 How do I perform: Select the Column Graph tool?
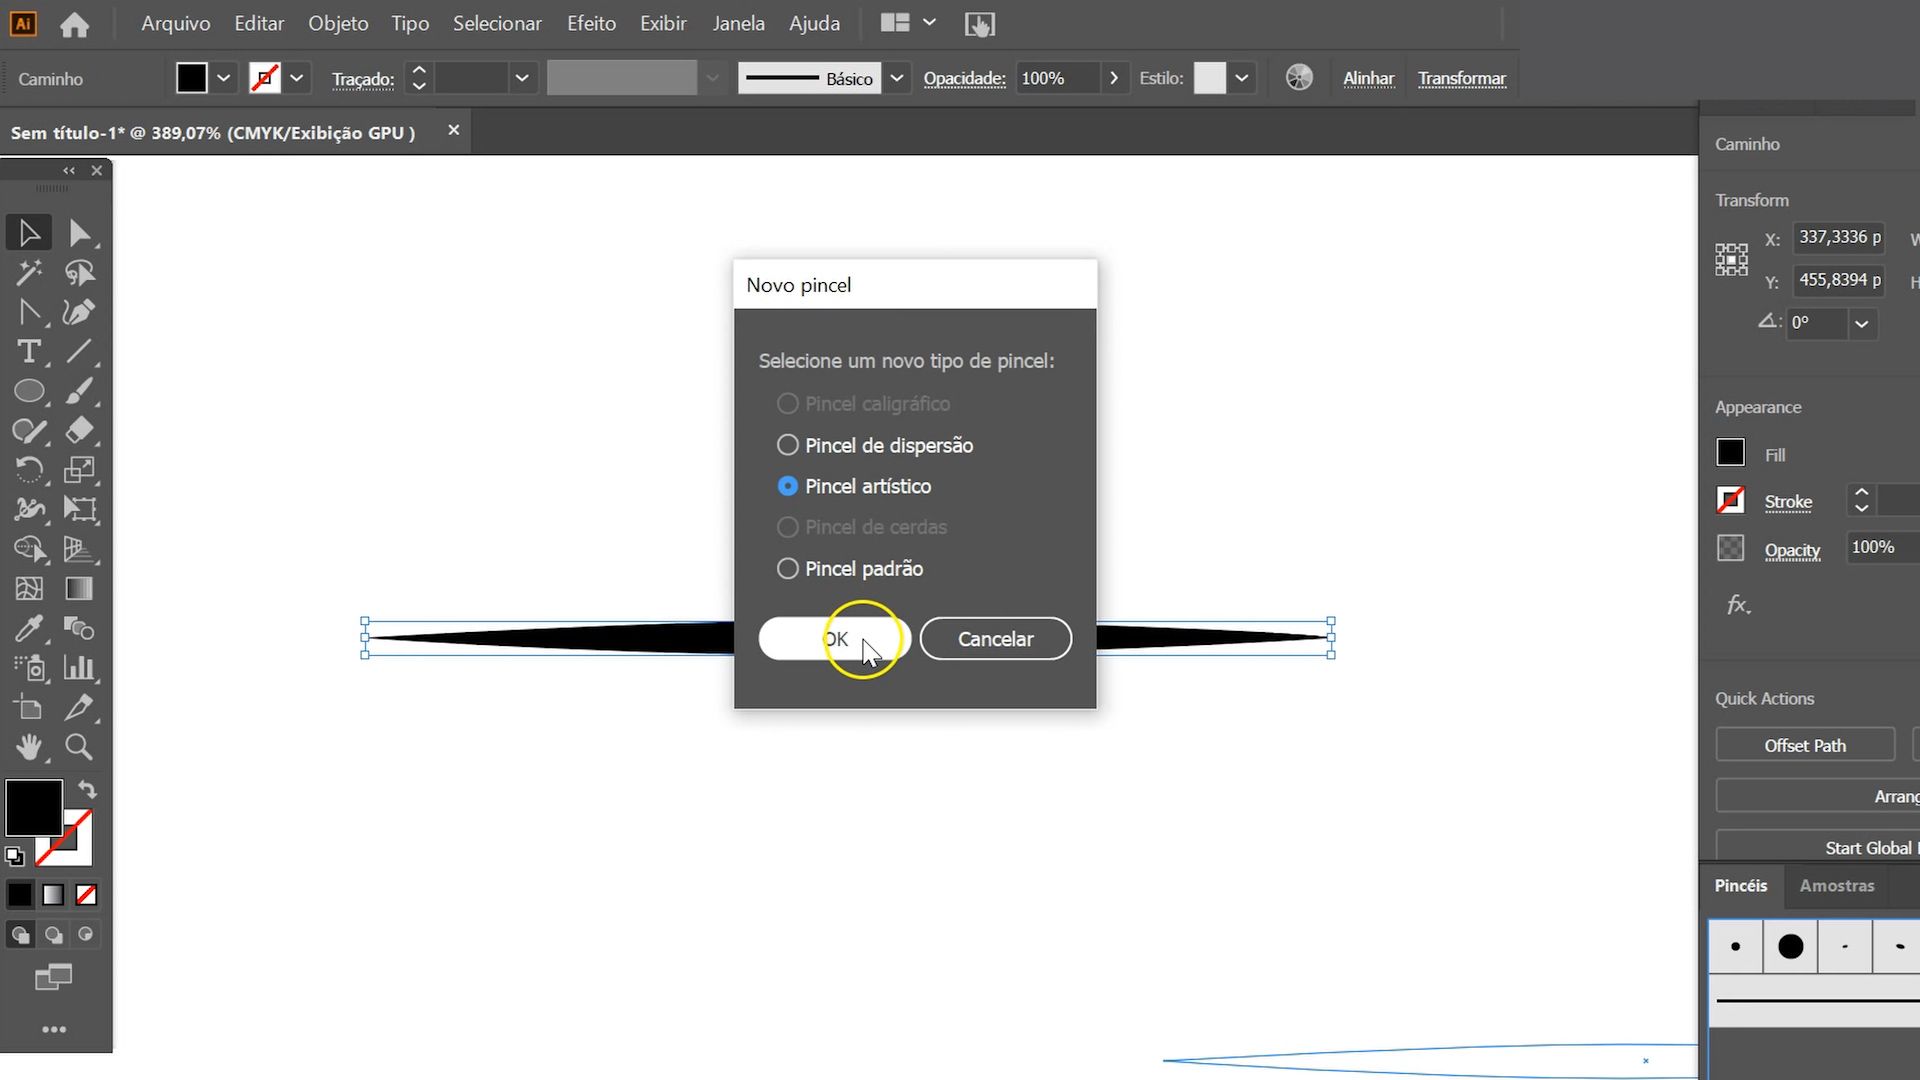pos(80,668)
